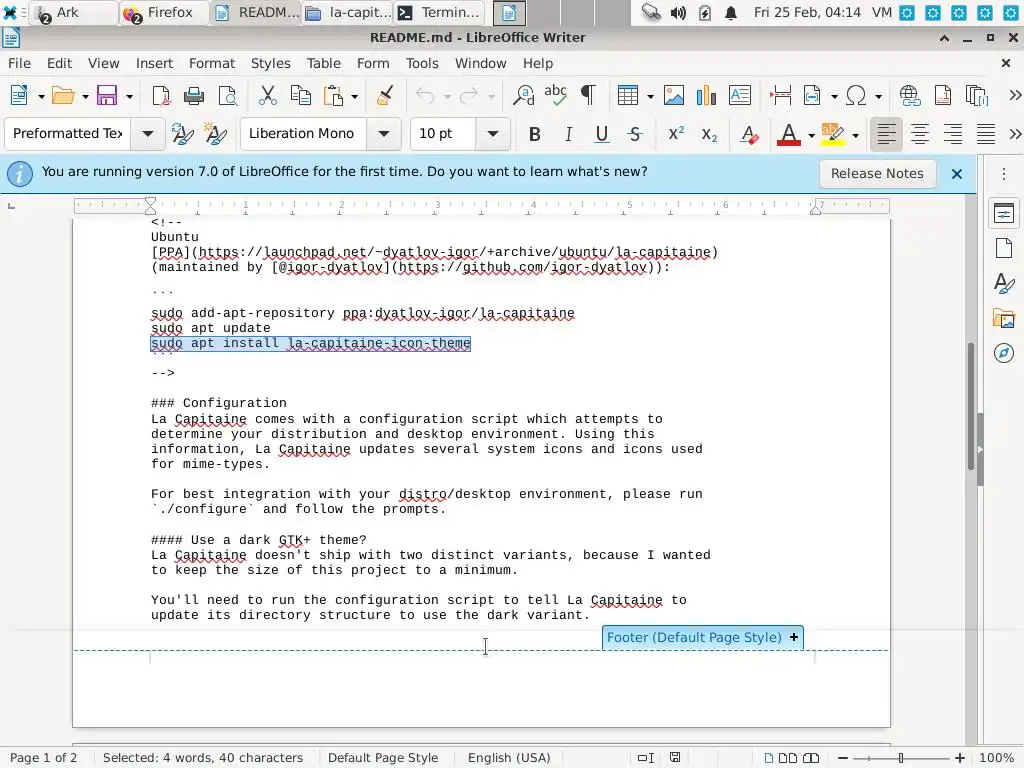The width and height of the screenshot is (1024, 768).
Task: Dismiss the version 7.0 infobar
Action: [x=957, y=174]
